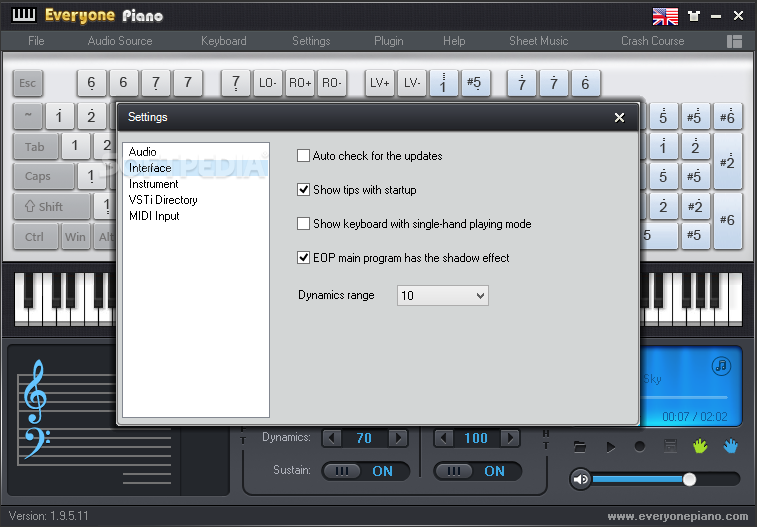Click the tilde virtual key
The height and width of the screenshot is (527, 757).
pos(28,116)
